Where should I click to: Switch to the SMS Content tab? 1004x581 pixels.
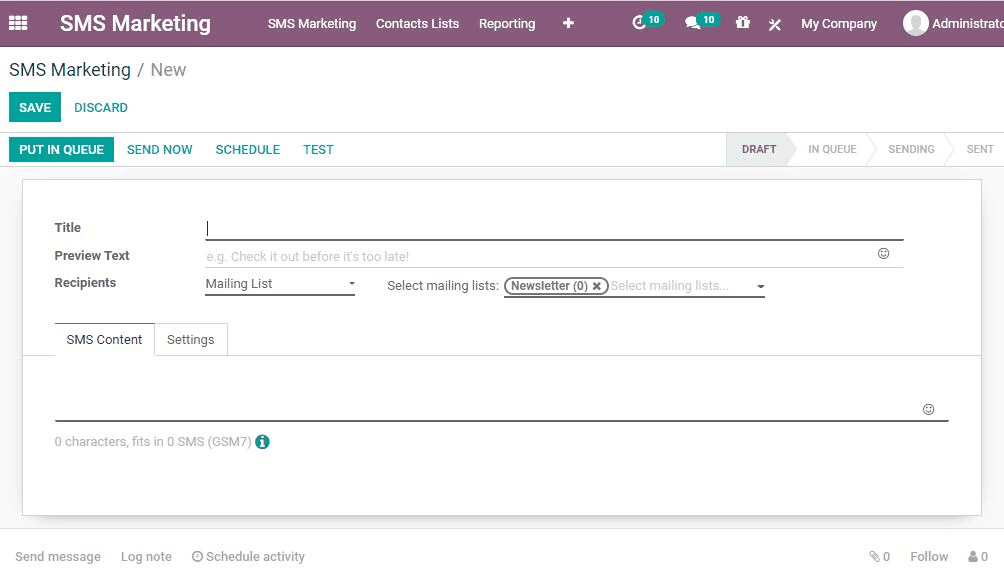(x=104, y=340)
